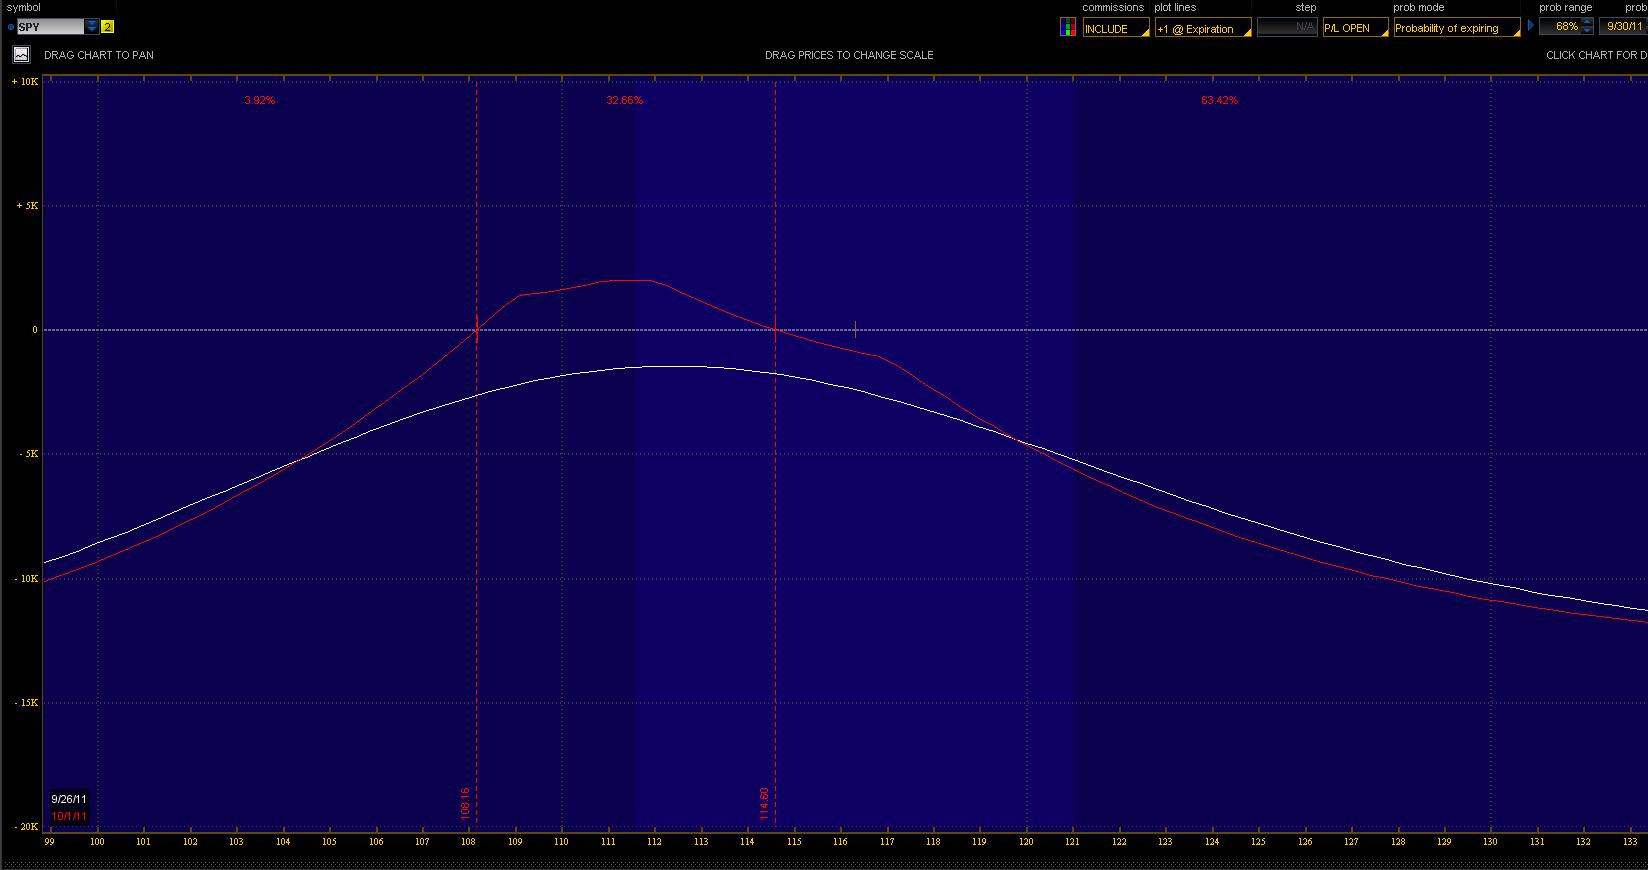
Task: Click the 114.60 breakeven marker line label
Action: click(x=764, y=804)
